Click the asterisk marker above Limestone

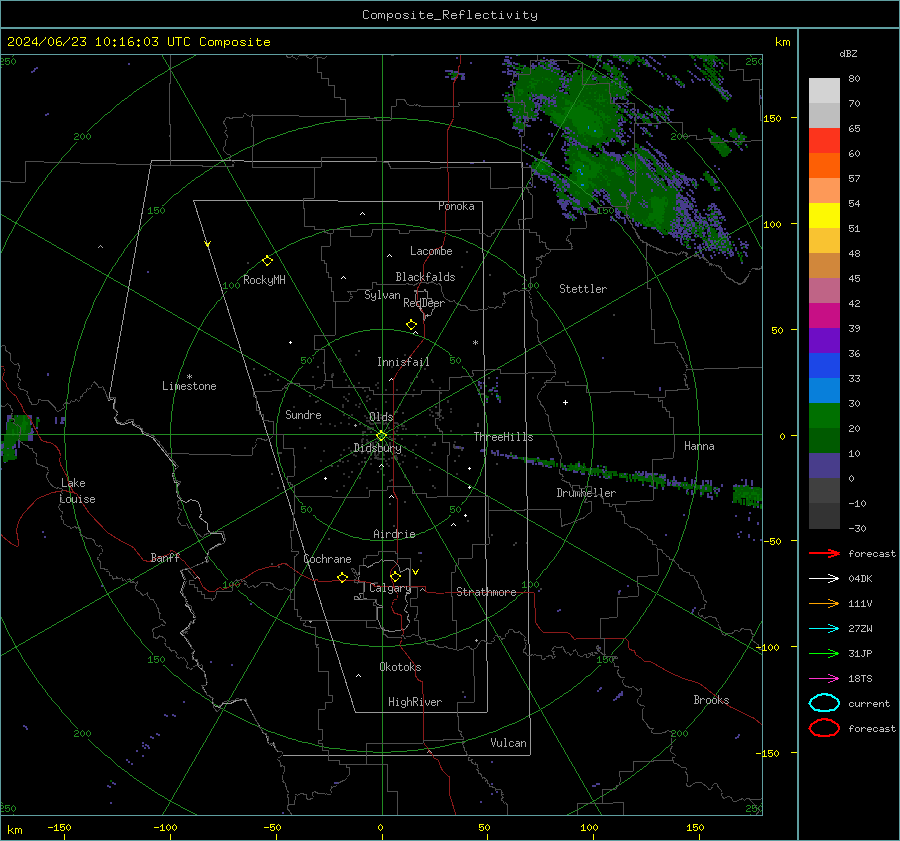pos(189,377)
